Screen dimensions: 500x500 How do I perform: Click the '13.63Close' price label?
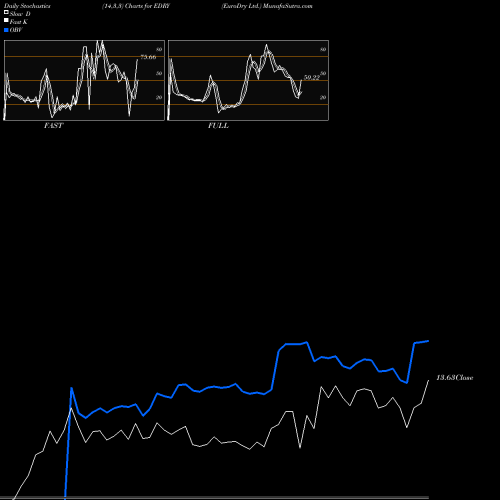pos(455,378)
